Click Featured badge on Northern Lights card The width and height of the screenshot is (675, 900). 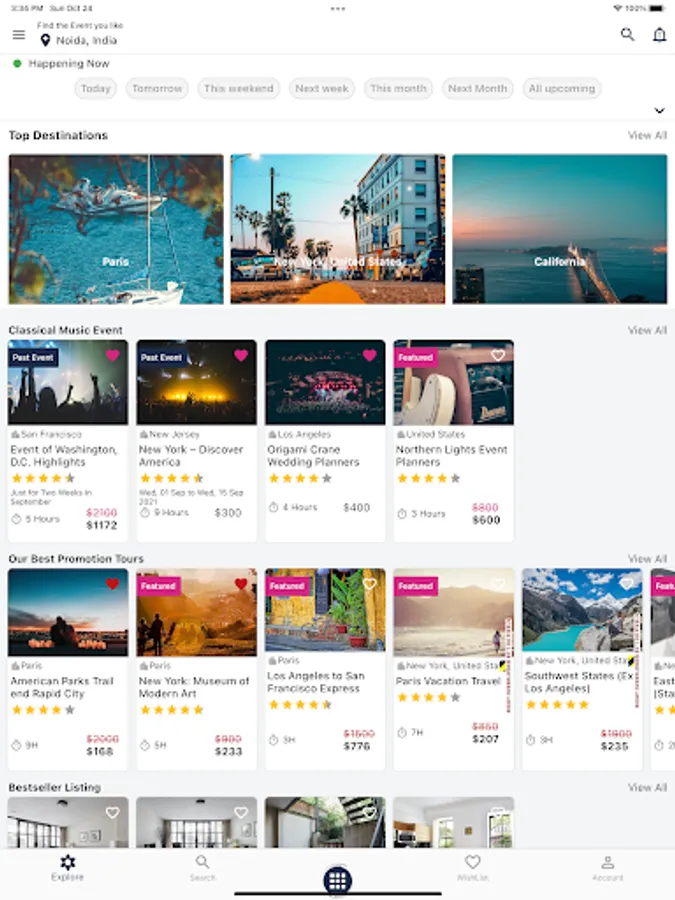point(416,358)
